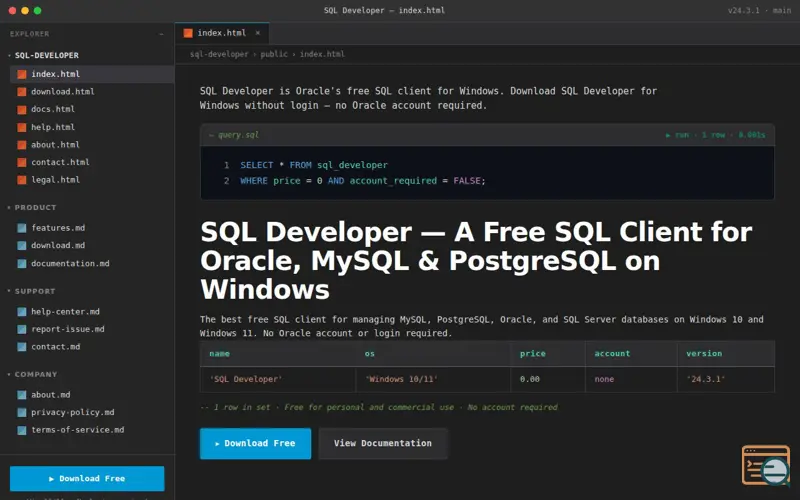This screenshot has width=800, height=500.
Task: Click the docs.html file icon
Action: pos(22,109)
